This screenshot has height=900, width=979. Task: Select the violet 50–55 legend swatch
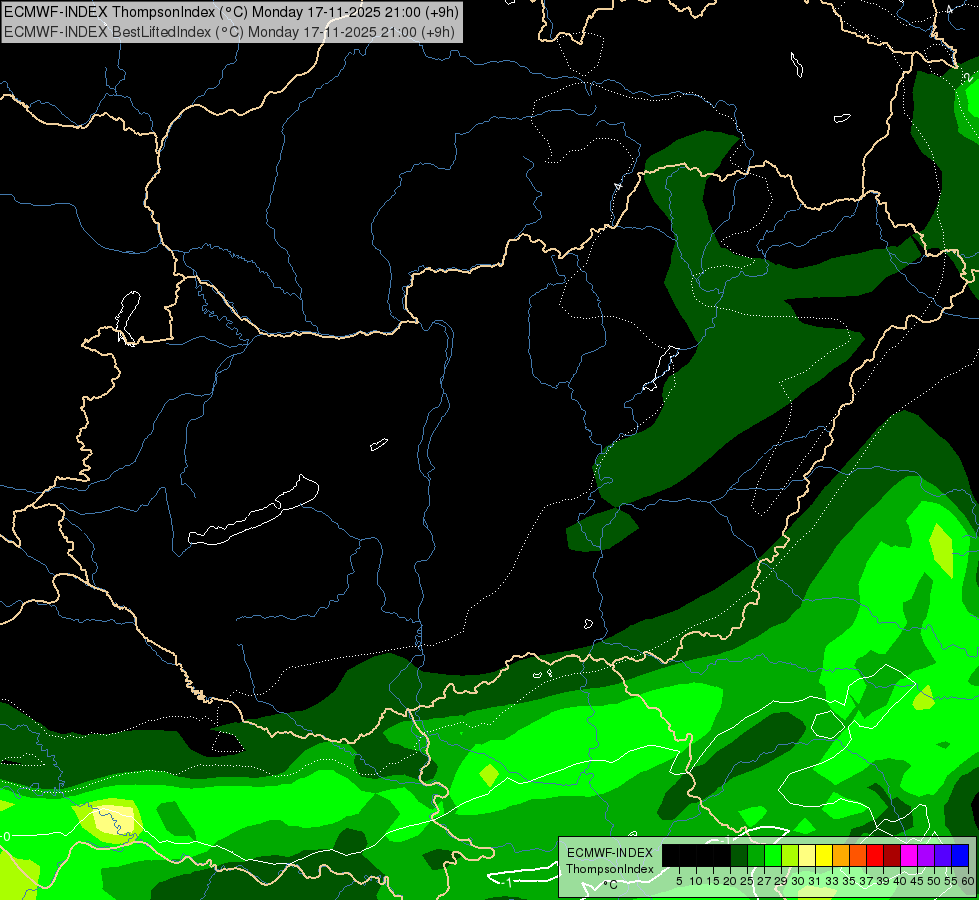point(943,856)
